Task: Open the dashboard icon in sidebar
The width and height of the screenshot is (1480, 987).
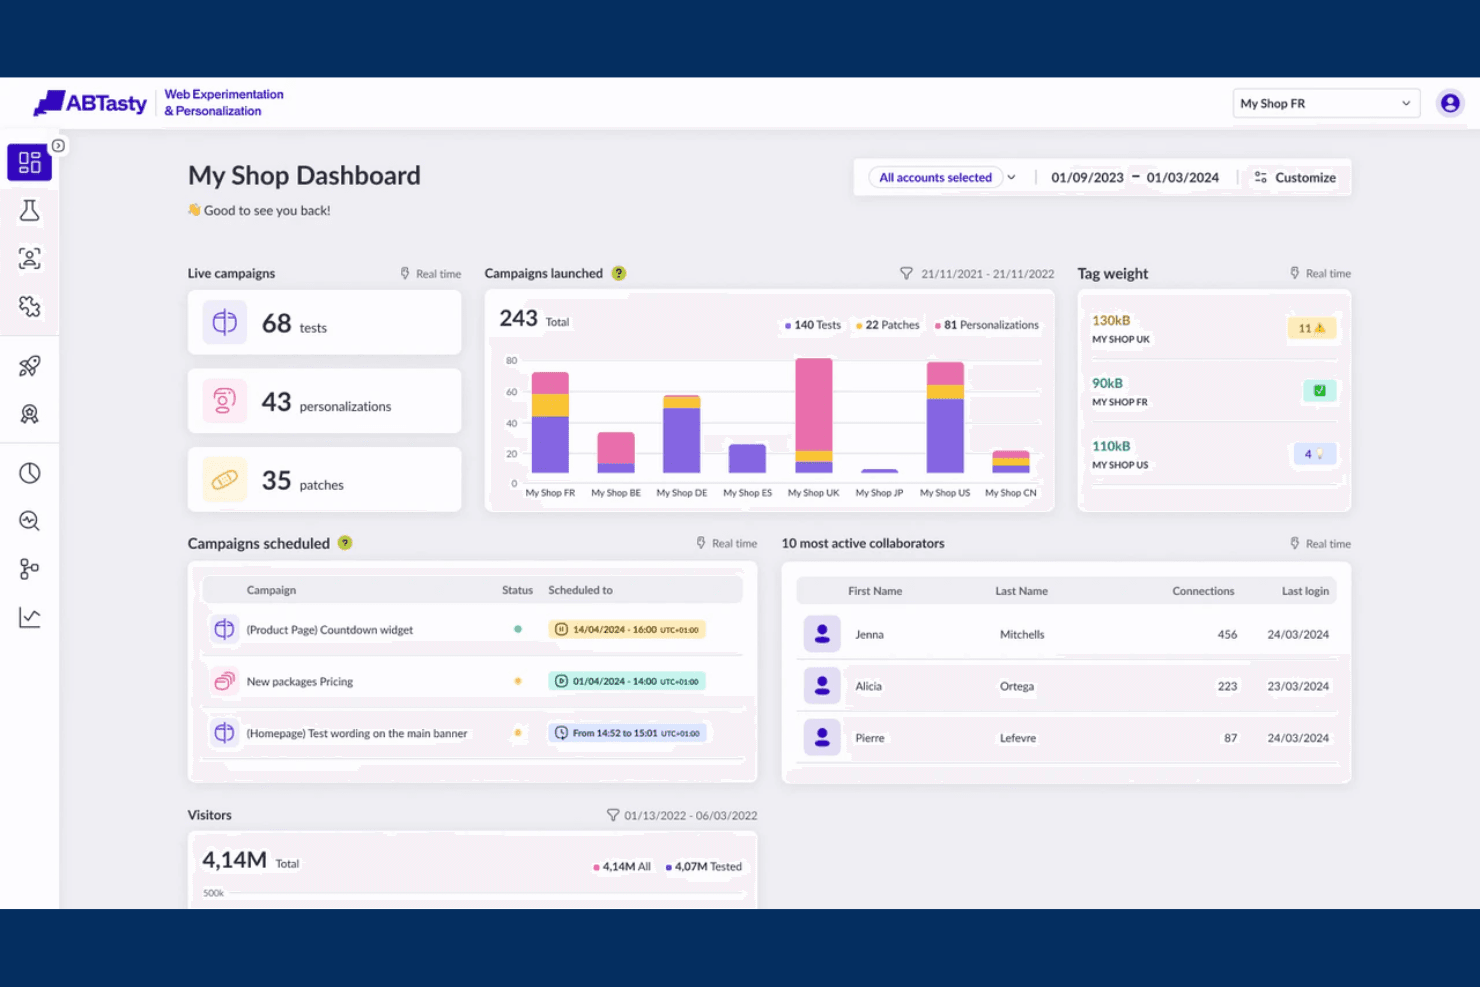Action: point(29,162)
